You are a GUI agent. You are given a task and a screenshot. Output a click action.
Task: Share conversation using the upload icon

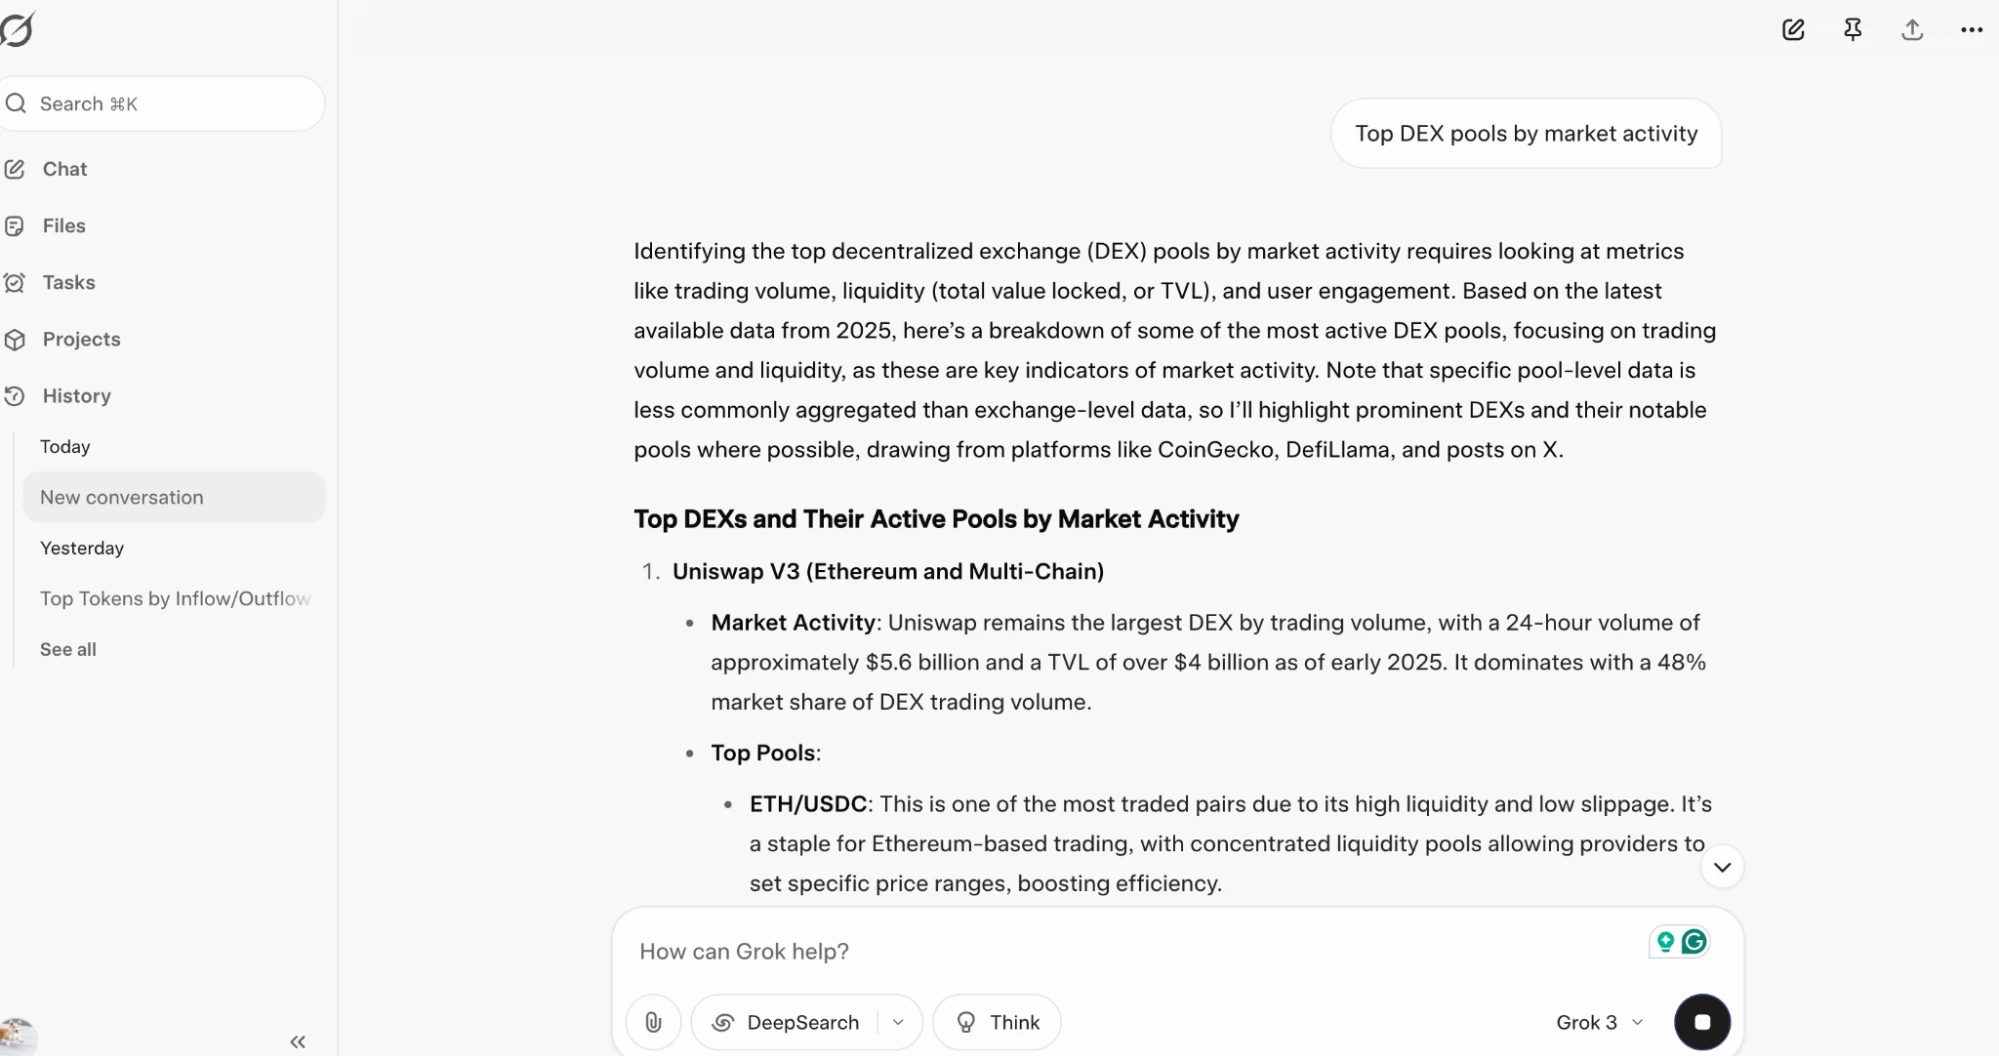(1912, 30)
